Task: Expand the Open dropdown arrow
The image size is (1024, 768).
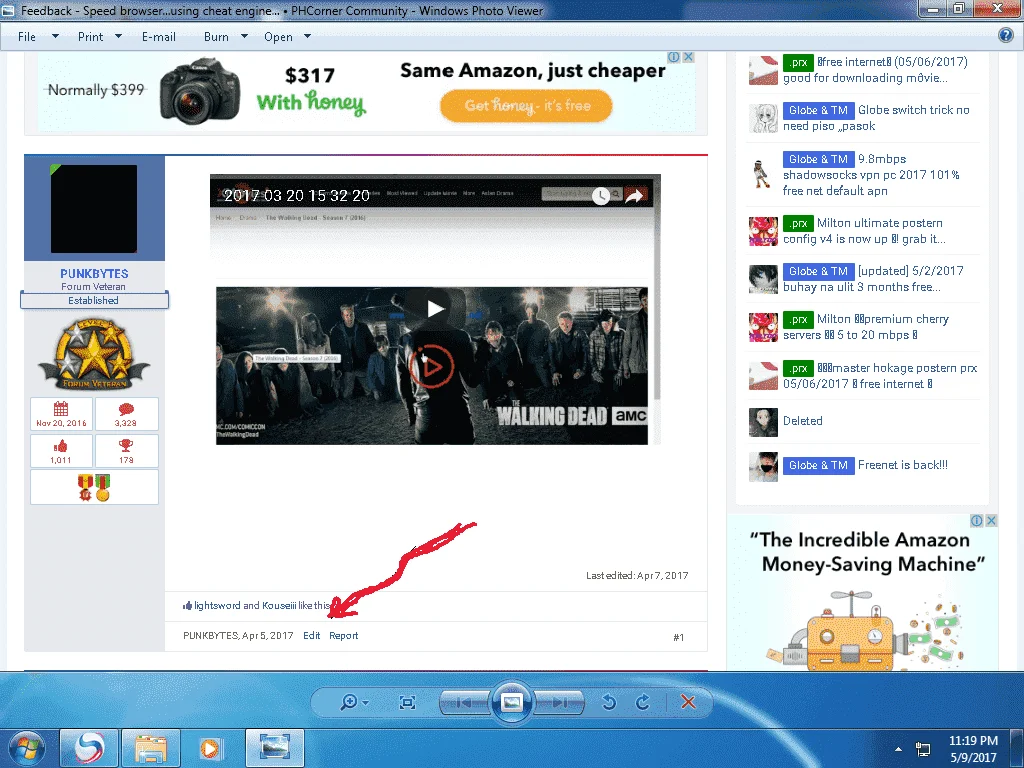Action: [307, 37]
